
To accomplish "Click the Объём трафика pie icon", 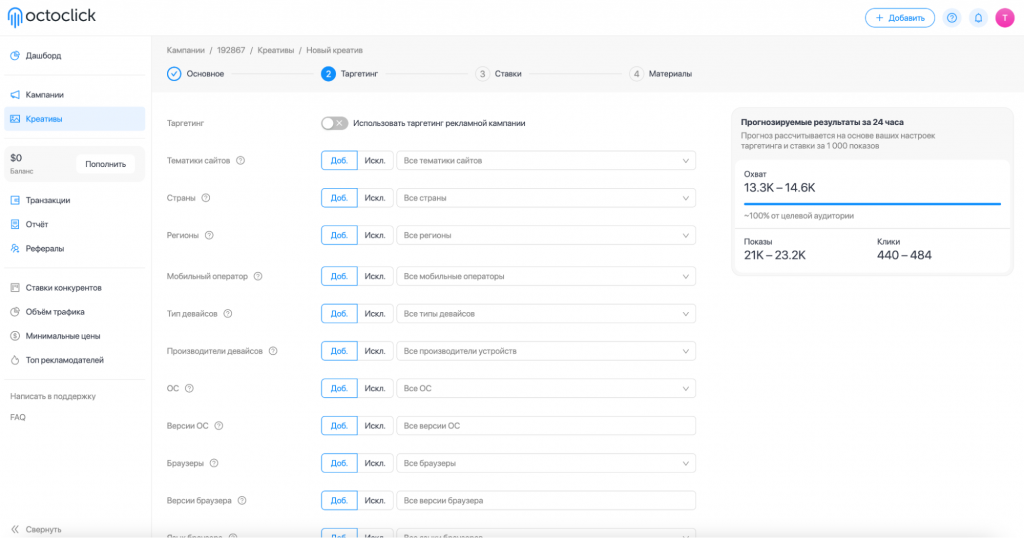I will (x=15, y=311).
